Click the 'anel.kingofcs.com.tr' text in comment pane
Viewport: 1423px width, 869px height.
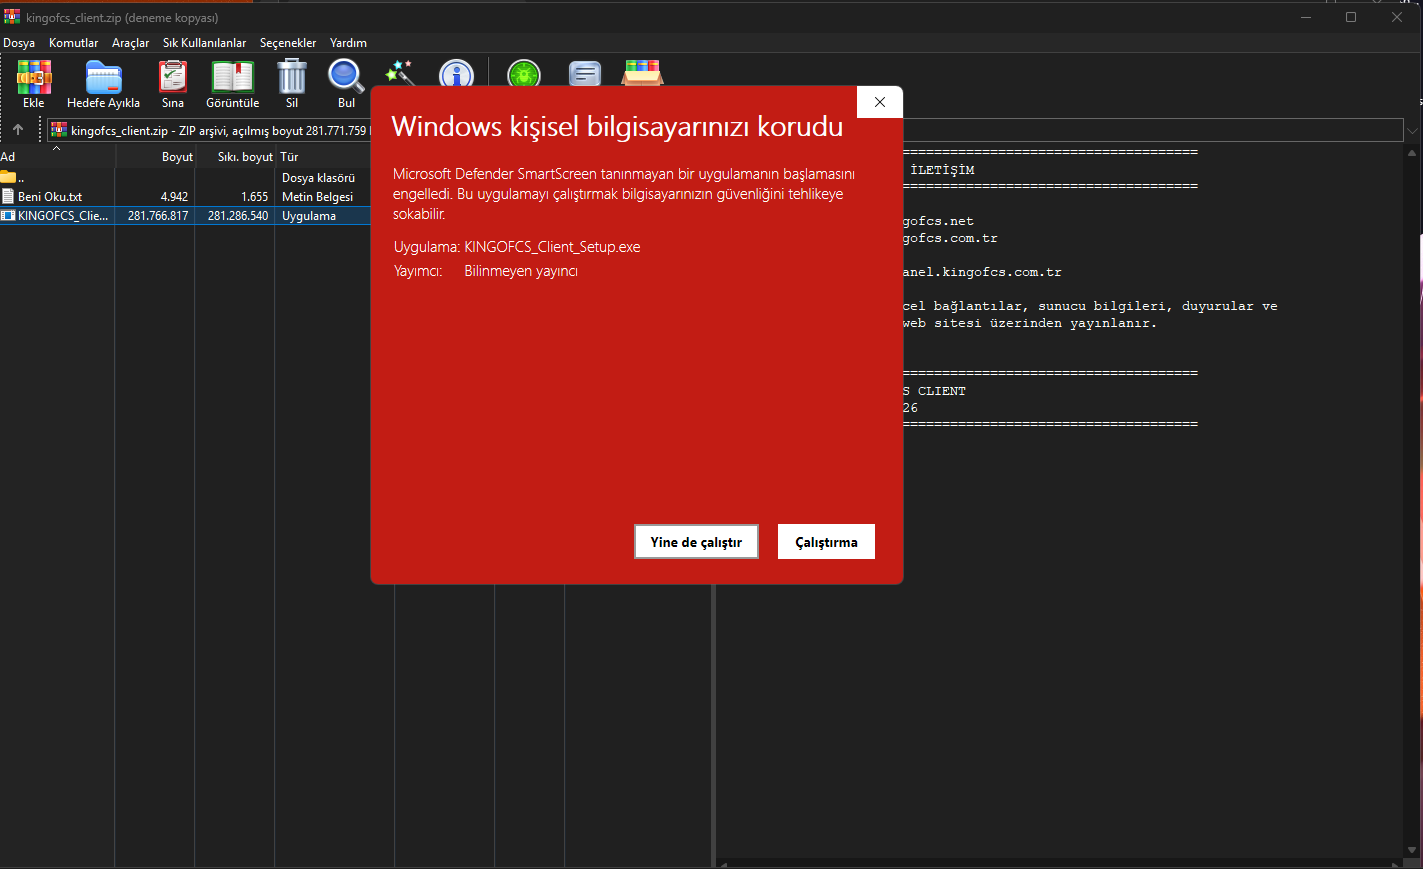tap(982, 272)
